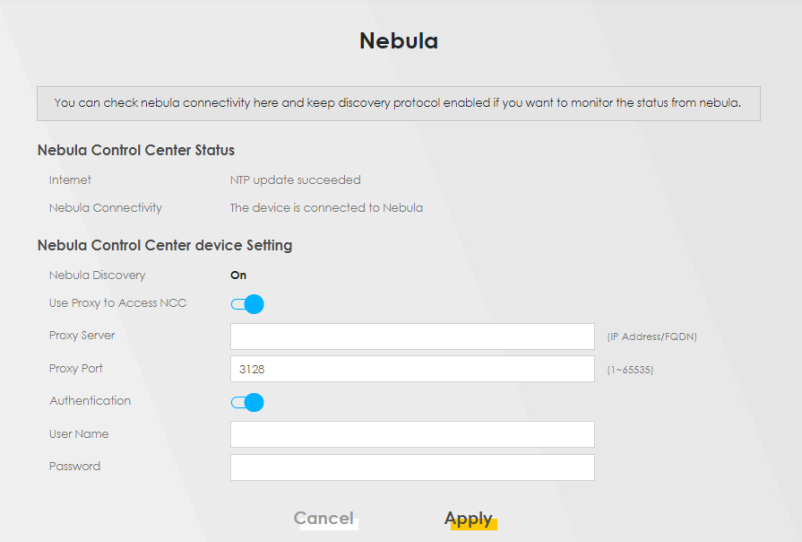
Task: Click the NTP update succeeded status text
Action: point(295,180)
